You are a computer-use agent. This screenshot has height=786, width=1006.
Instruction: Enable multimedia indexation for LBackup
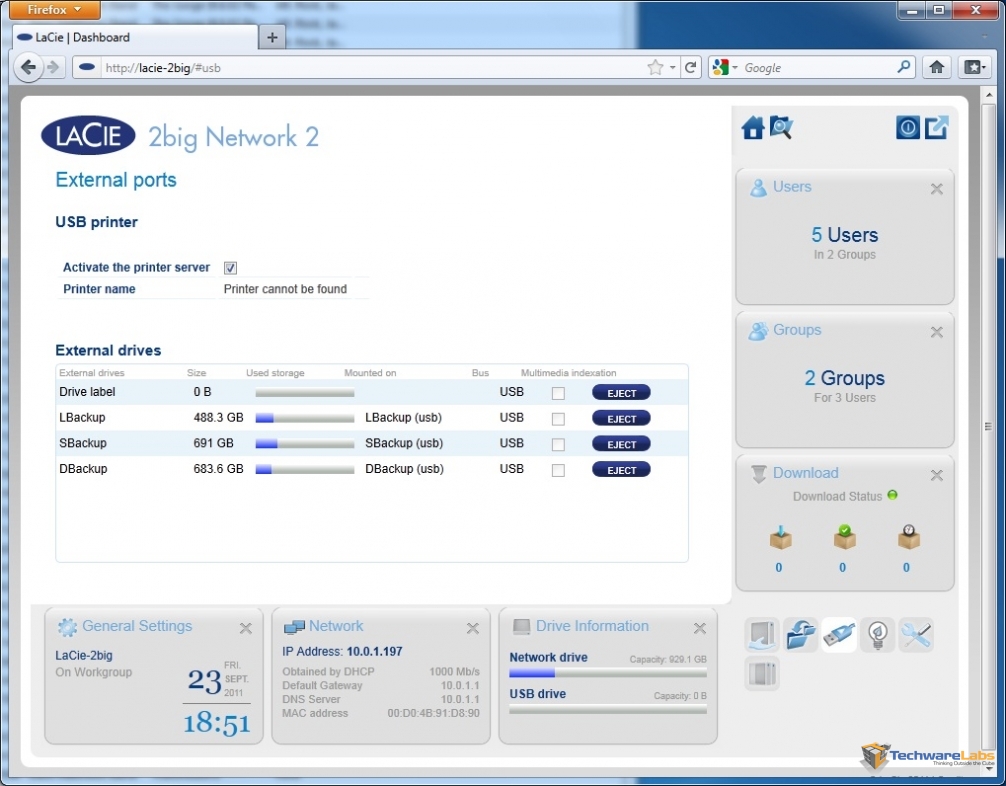click(x=558, y=419)
